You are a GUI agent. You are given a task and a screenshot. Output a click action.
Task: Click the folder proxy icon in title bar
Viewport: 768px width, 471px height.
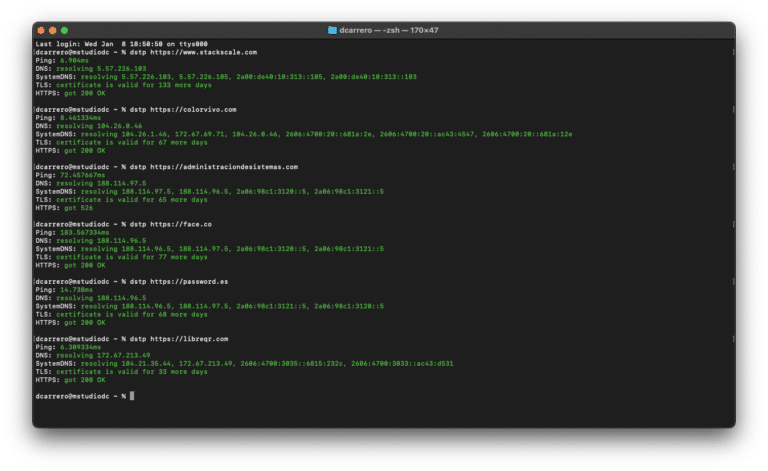point(332,31)
